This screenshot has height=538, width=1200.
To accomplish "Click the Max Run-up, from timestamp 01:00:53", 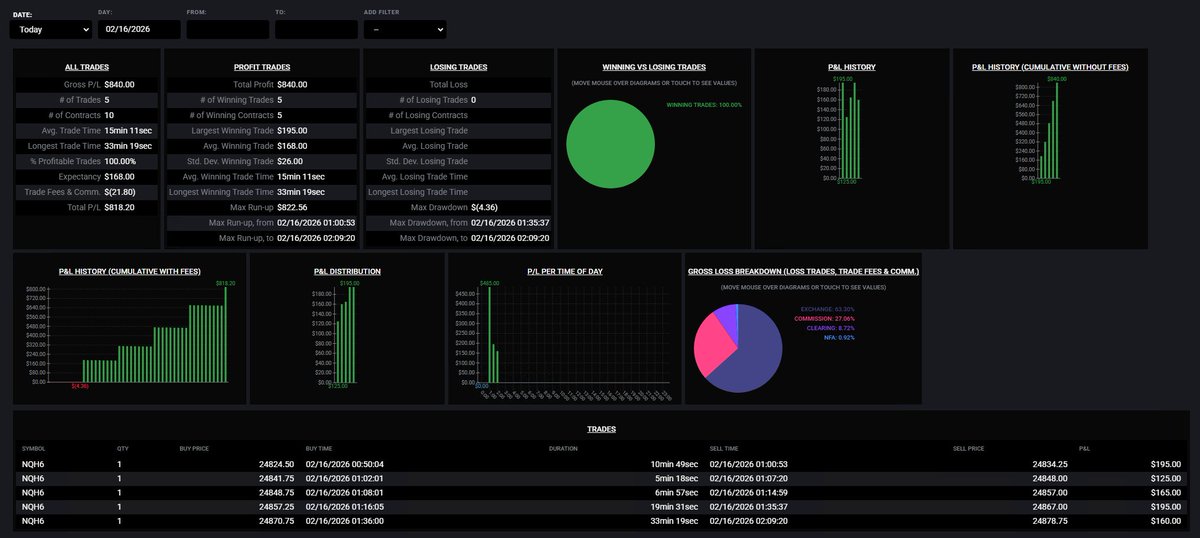I will (x=316, y=222).
